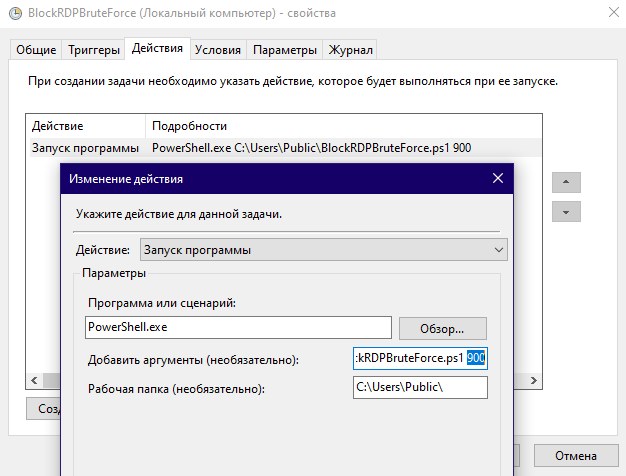The height and width of the screenshot is (476, 626).
Task: Click the Обзор... browse button
Action: [443, 329]
